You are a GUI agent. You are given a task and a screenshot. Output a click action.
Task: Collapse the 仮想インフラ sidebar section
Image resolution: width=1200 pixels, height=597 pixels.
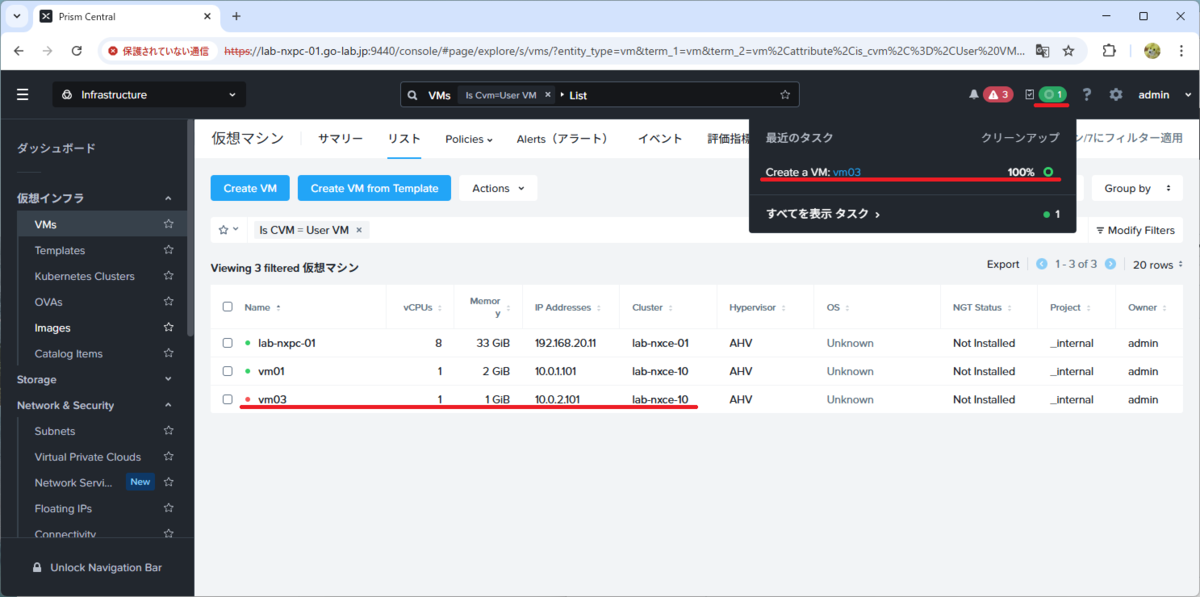coord(168,199)
